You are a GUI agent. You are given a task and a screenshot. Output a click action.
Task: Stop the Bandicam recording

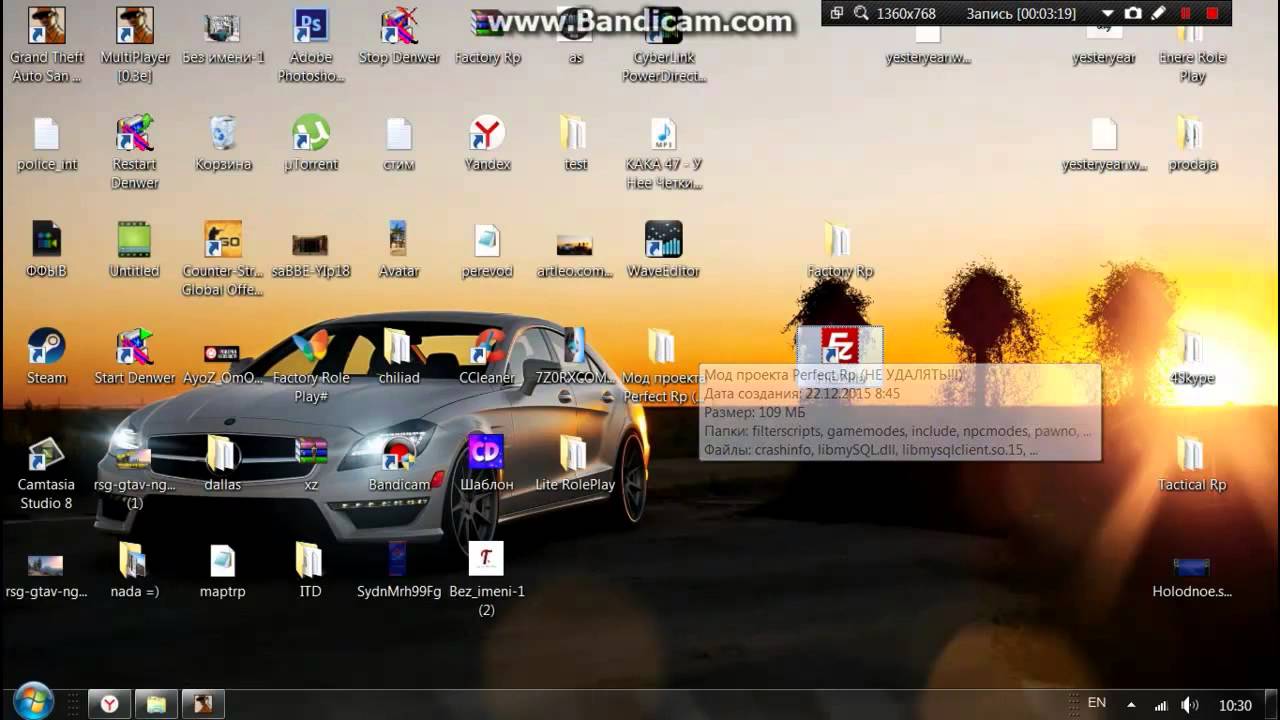tap(1212, 13)
